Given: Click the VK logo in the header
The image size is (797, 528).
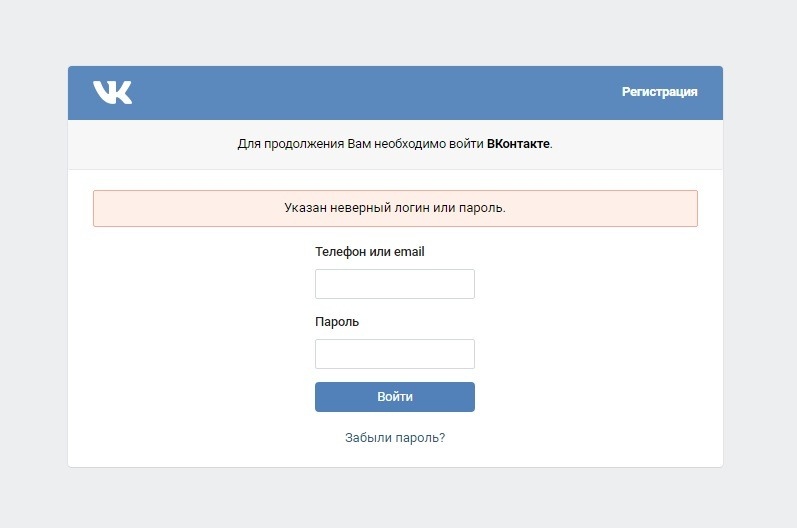Looking at the screenshot, I should [112, 92].
